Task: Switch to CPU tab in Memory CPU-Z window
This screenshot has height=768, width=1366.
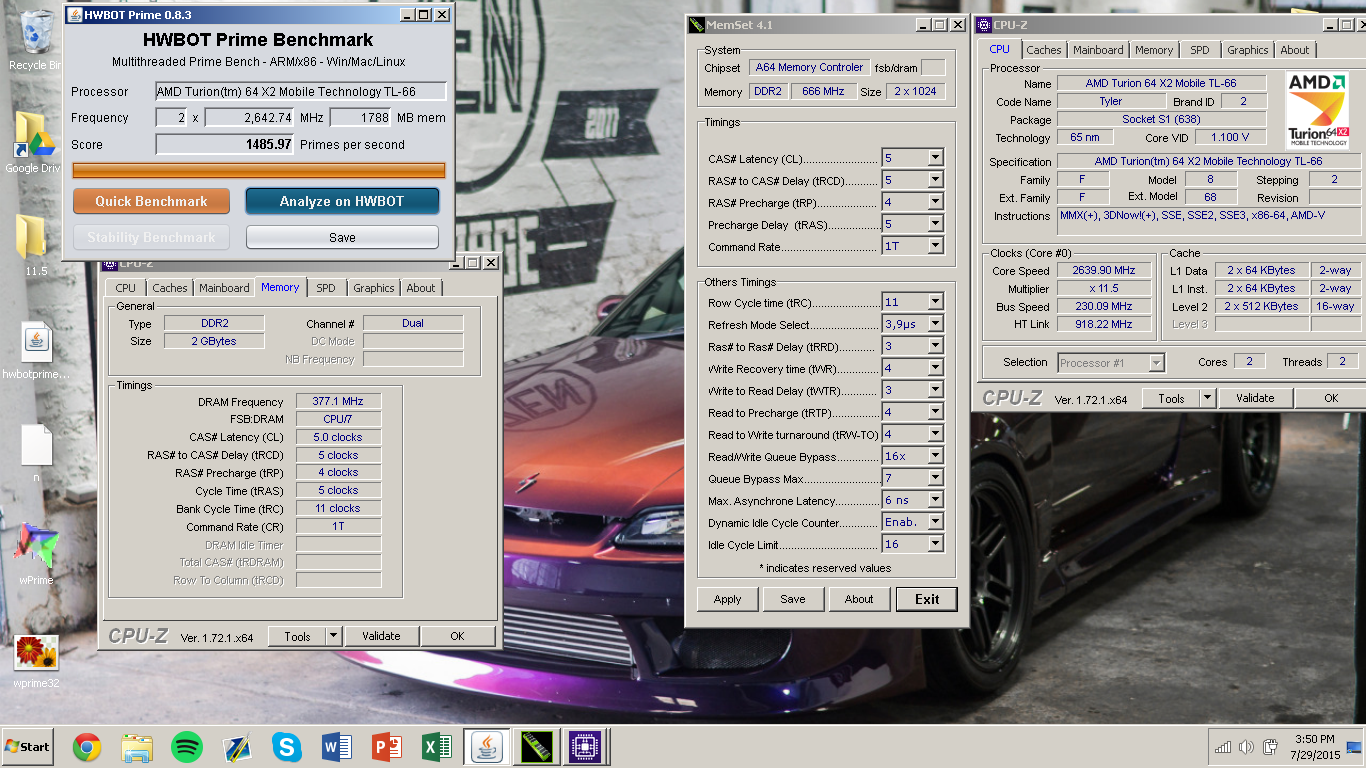Action: click(125, 288)
